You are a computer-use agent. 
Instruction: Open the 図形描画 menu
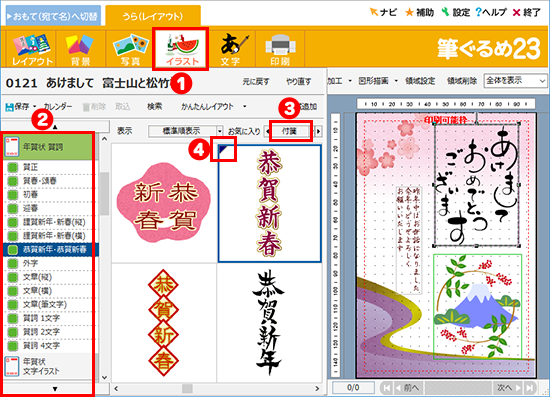pos(378,81)
